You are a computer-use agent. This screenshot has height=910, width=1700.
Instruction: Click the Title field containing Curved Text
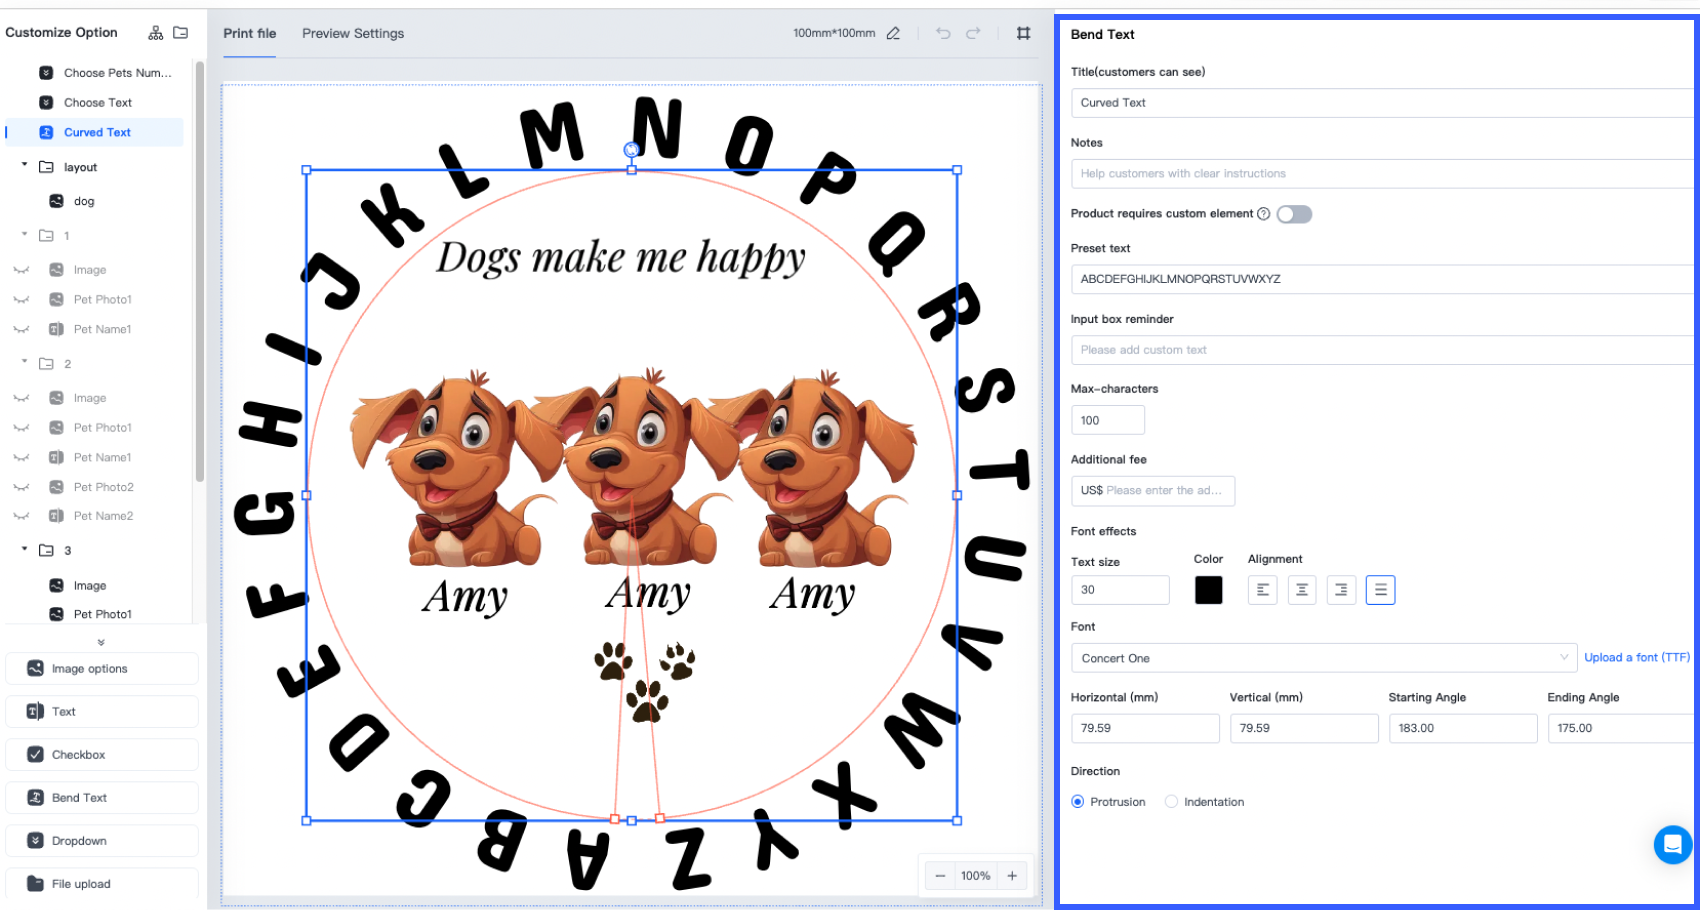click(x=1382, y=103)
